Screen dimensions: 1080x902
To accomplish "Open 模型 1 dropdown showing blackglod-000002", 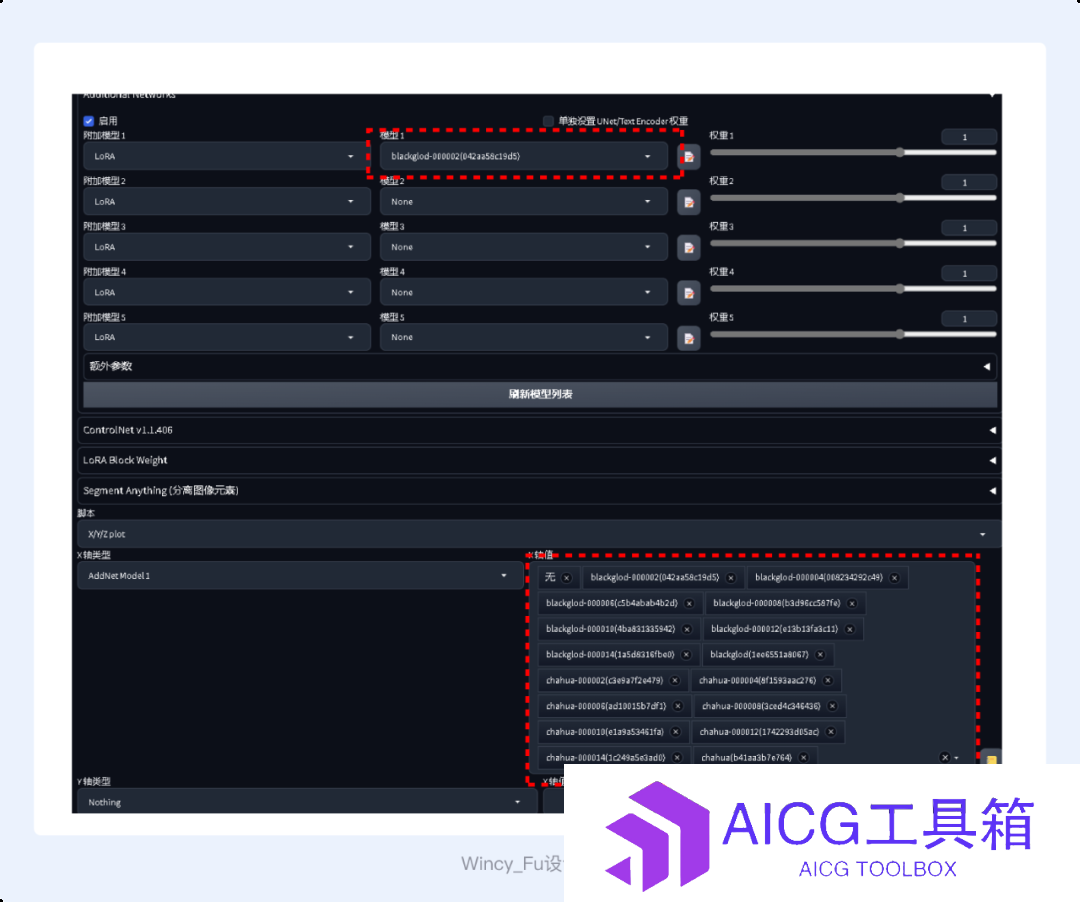I will pyautogui.click(x=523, y=157).
